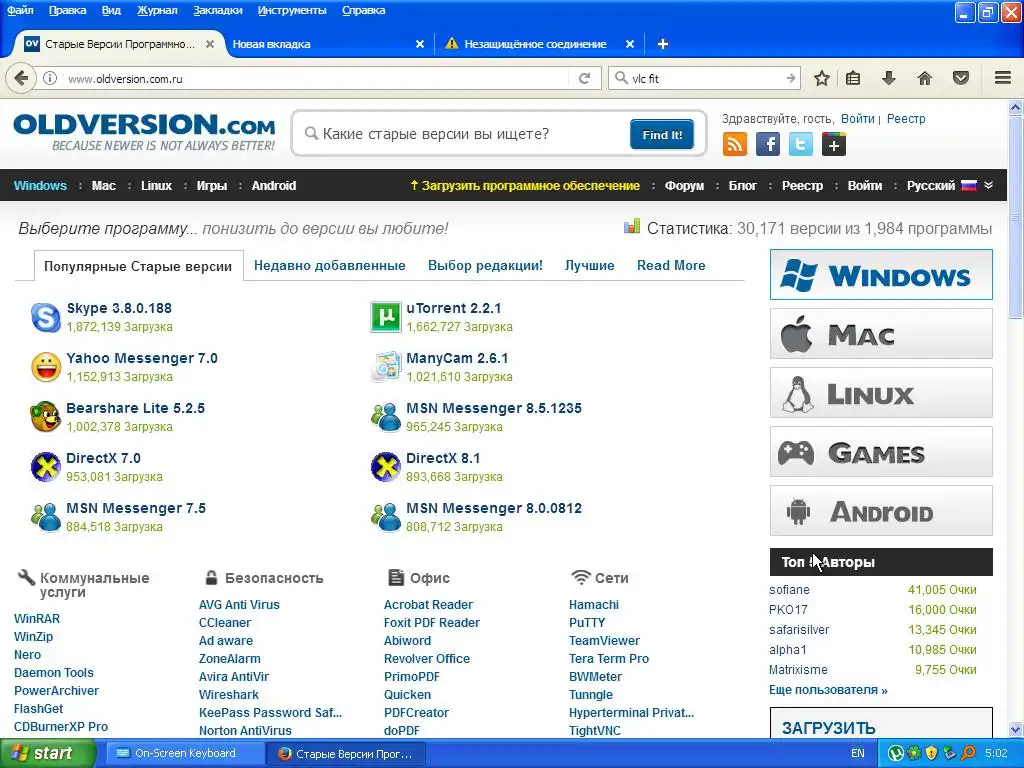Open the Журнал menu

[x=157, y=10]
